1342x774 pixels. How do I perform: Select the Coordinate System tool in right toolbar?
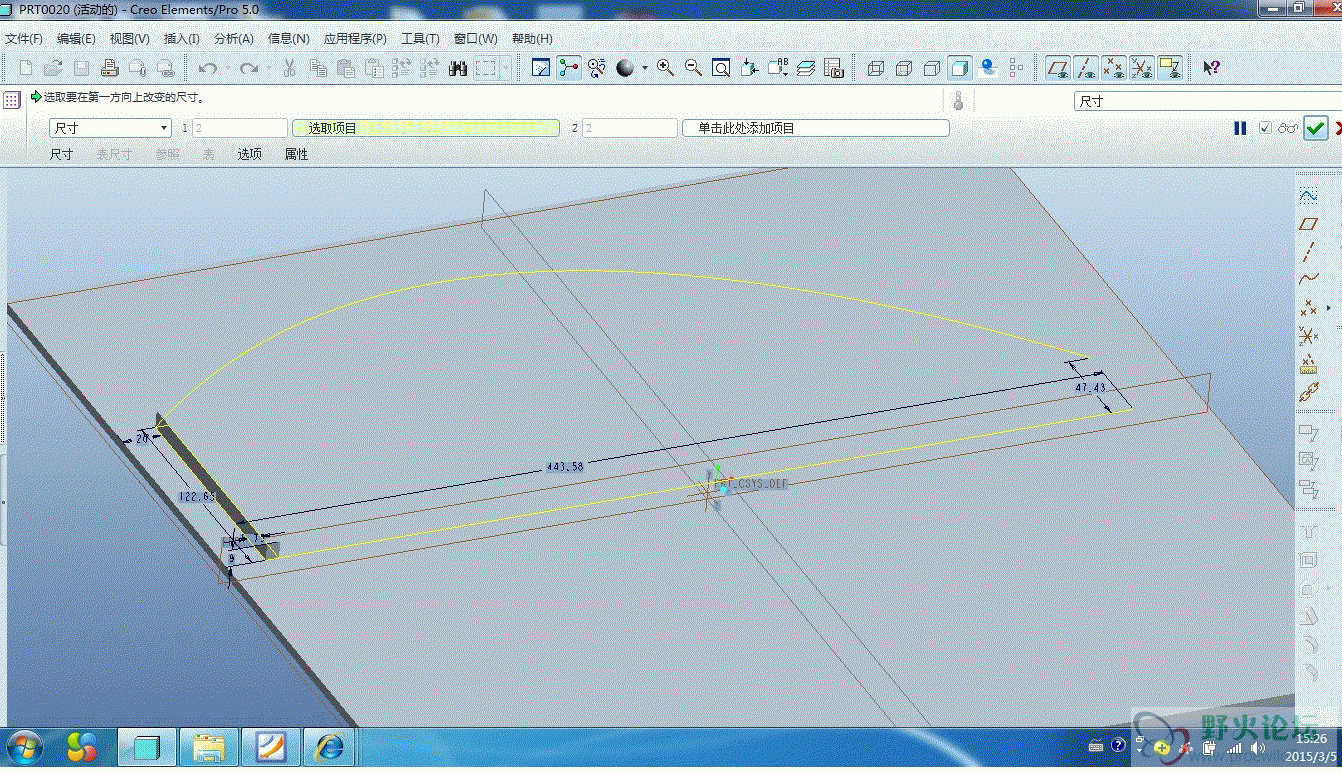tap(1308, 336)
